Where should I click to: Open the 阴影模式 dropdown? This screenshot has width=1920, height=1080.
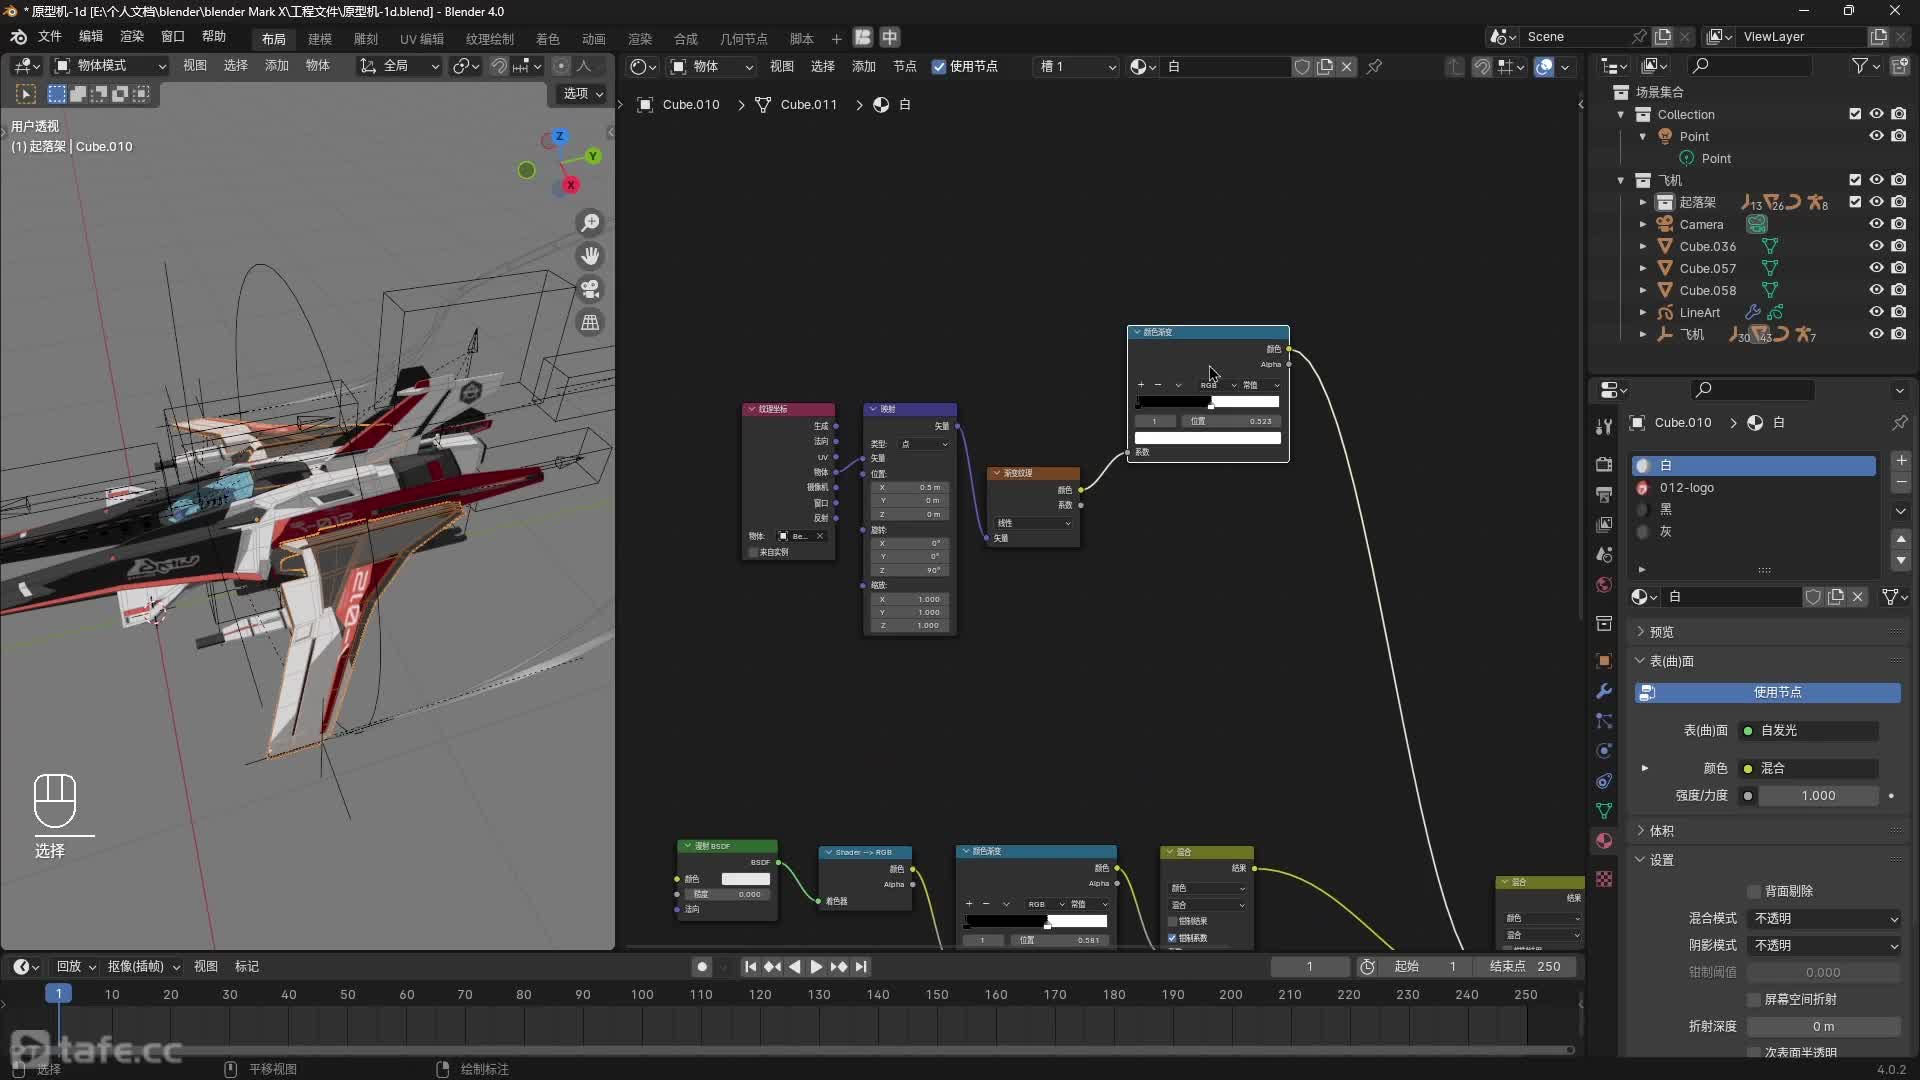(1825, 946)
